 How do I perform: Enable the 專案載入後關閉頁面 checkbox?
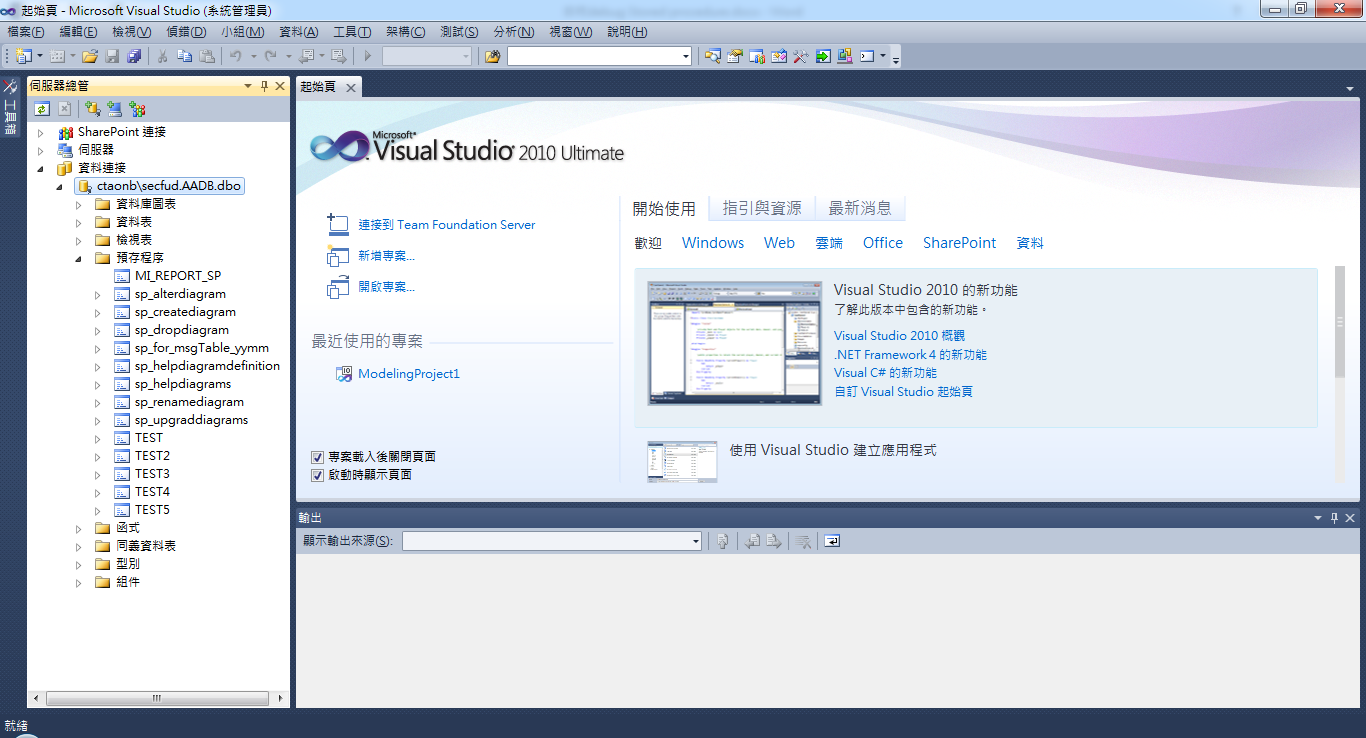317,456
